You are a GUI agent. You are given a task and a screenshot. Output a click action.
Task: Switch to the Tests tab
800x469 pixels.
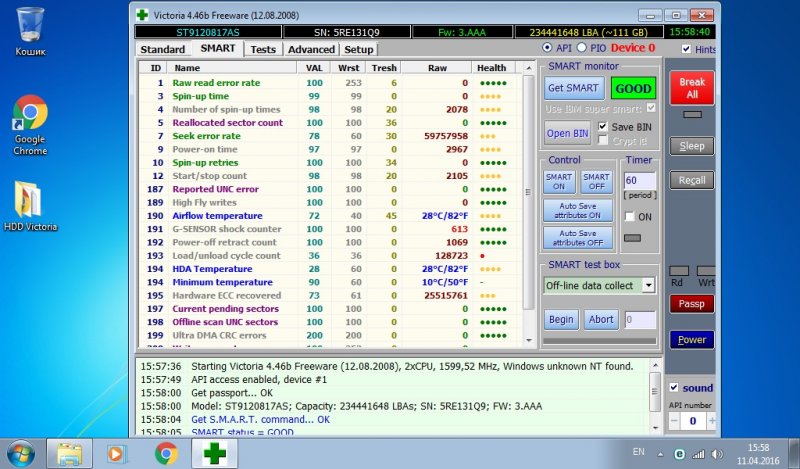click(x=263, y=49)
